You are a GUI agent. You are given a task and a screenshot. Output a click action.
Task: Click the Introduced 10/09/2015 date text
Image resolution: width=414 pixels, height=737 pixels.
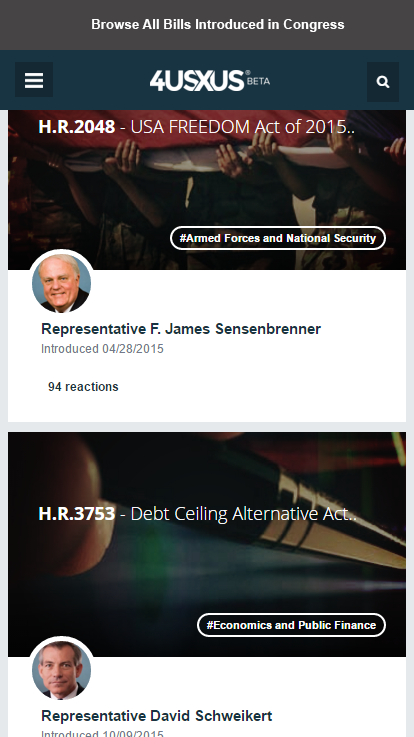102,734
